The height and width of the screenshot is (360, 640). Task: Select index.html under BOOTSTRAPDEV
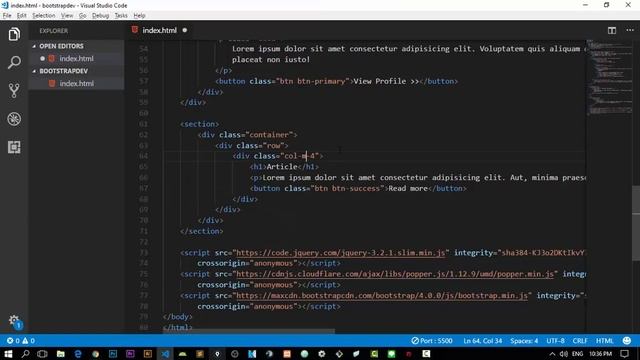76,83
